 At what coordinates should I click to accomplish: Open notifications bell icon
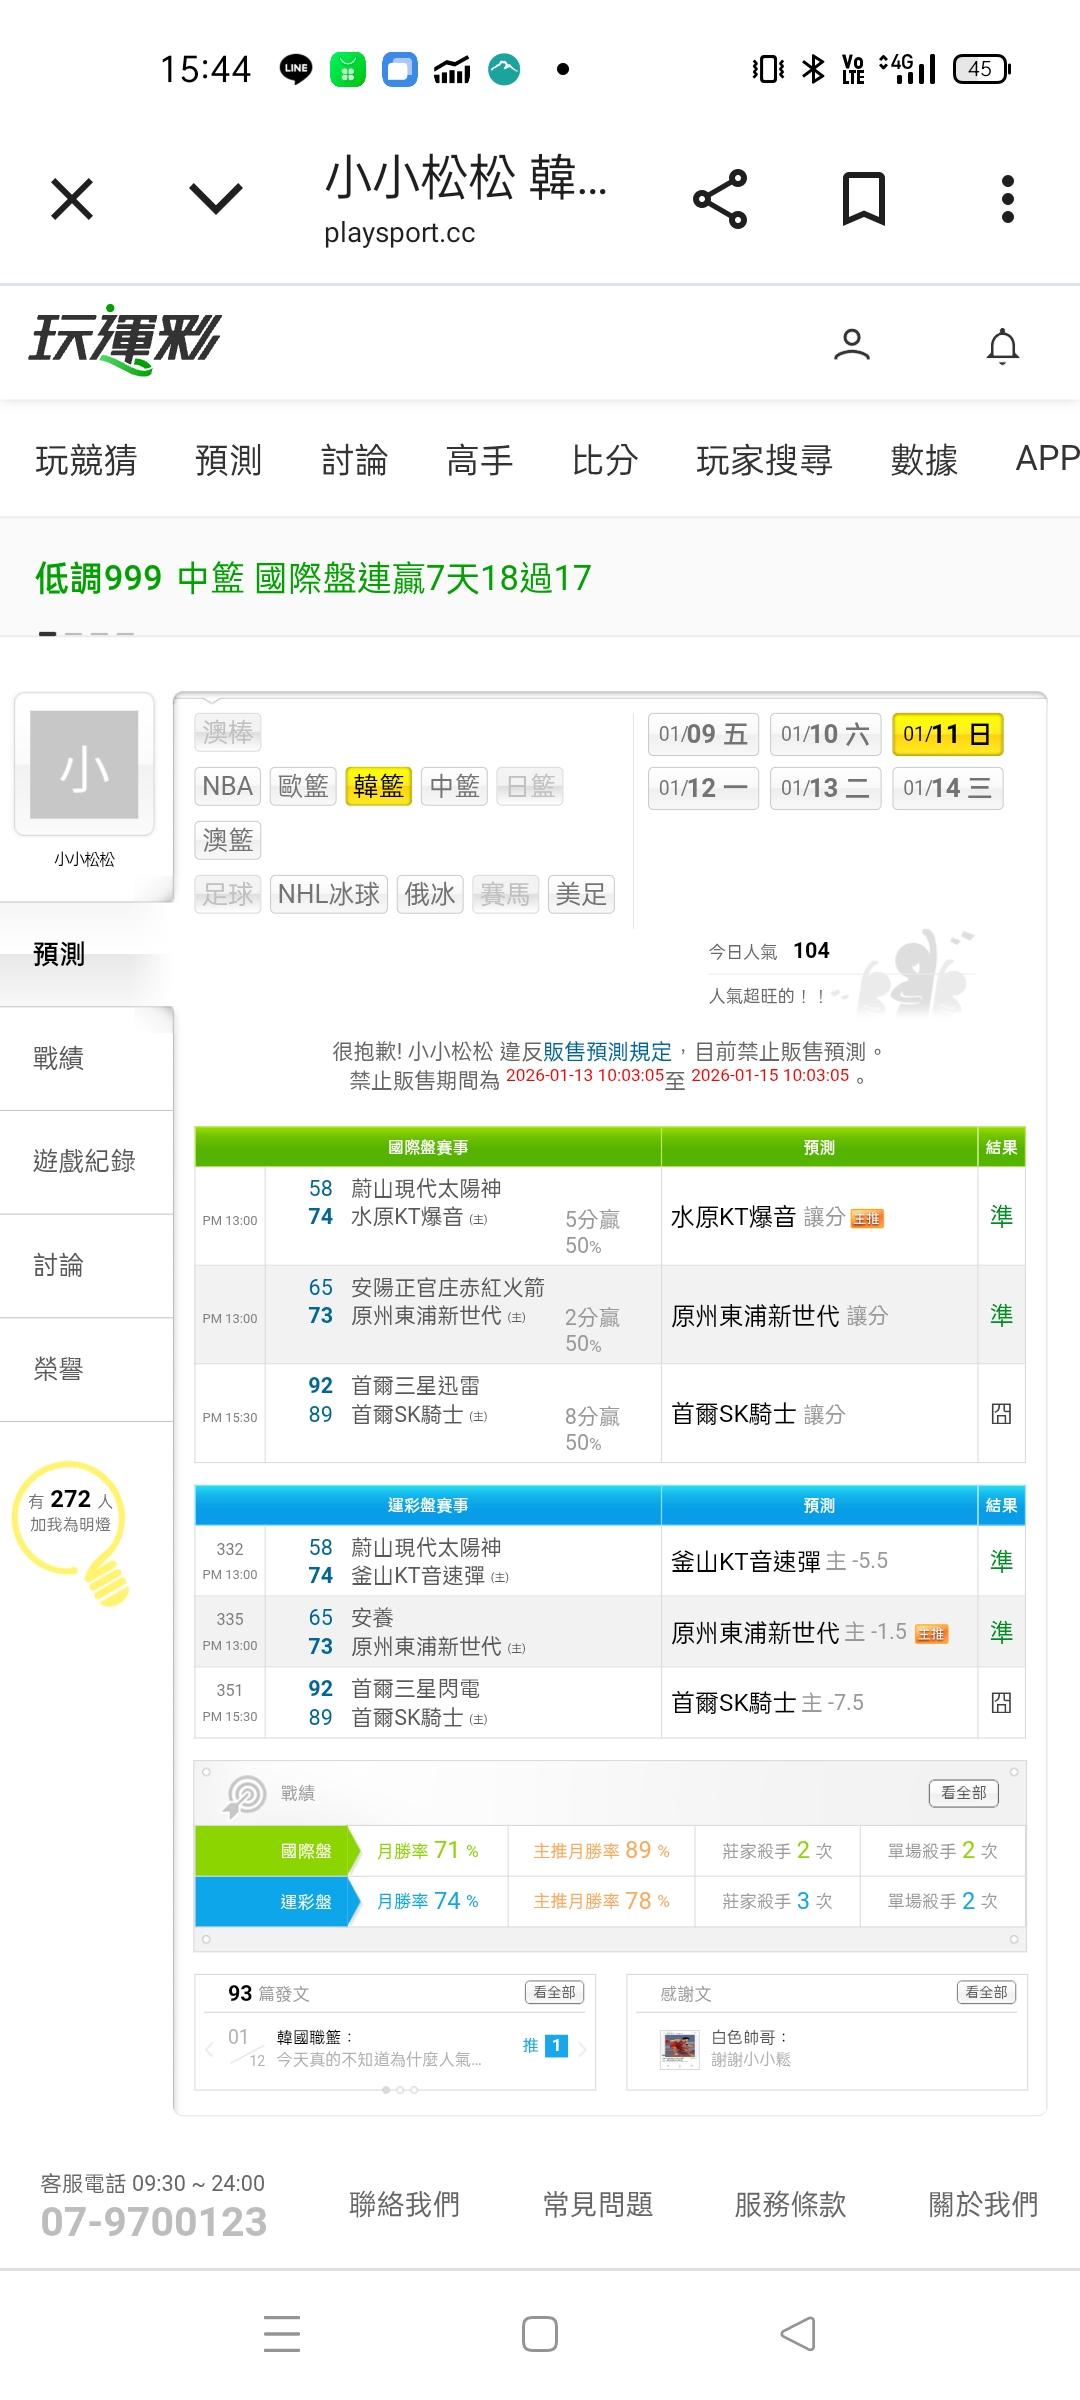click(1002, 346)
